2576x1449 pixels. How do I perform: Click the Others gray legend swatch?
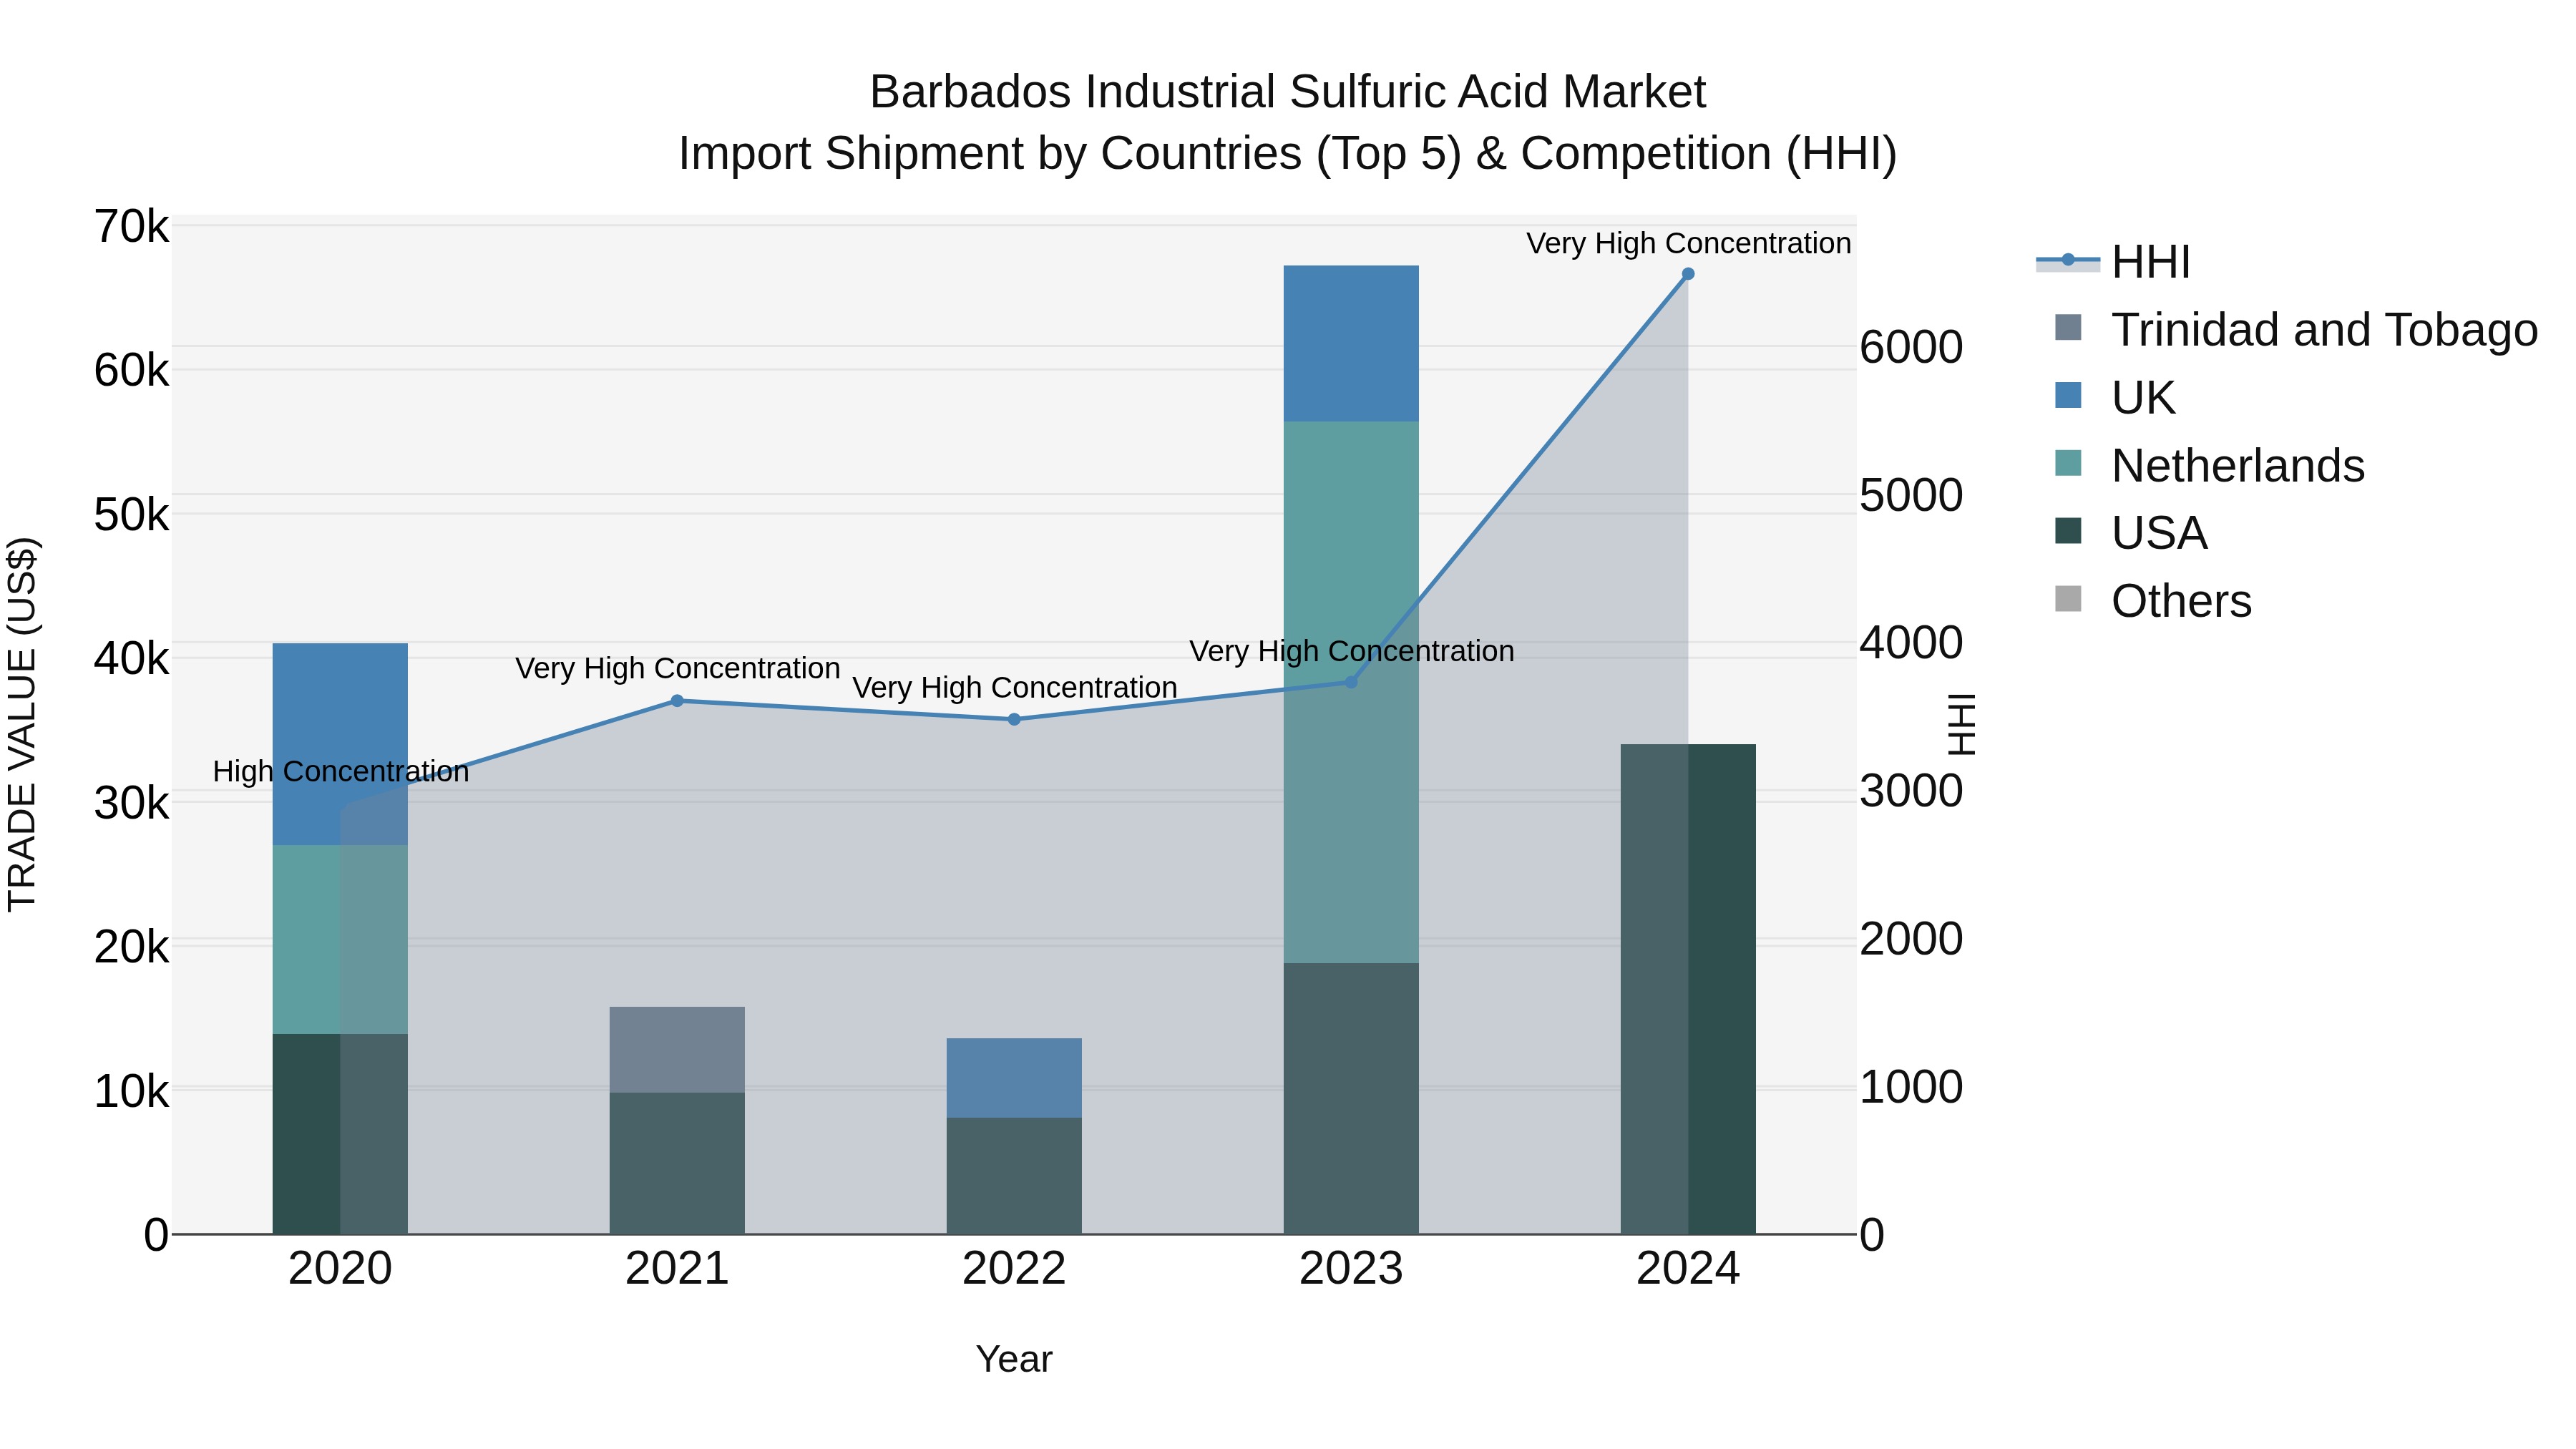2068,599
